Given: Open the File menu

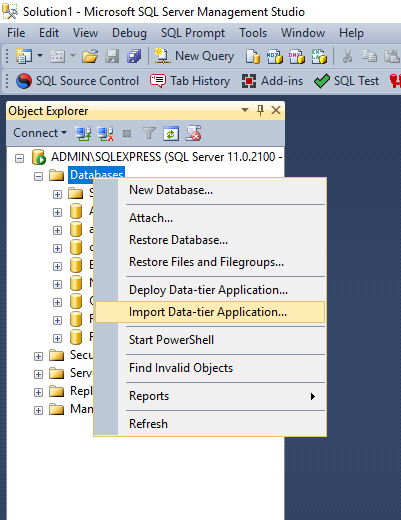Looking at the screenshot, I should (16, 33).
